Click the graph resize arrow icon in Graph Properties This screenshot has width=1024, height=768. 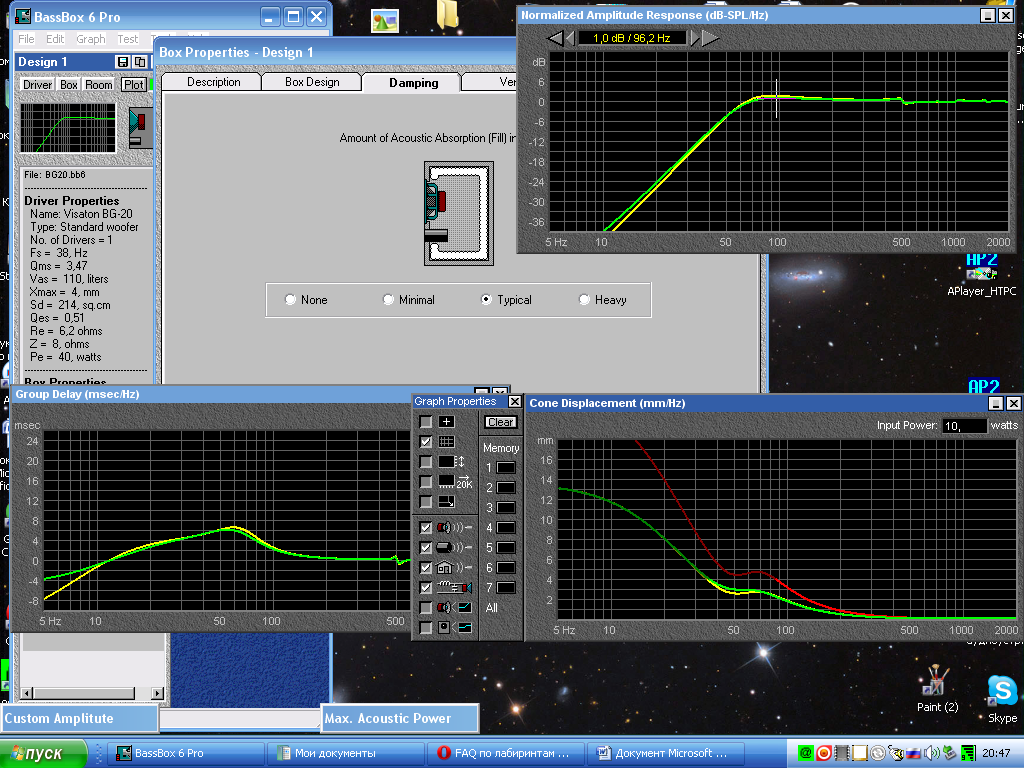(447, 502)
